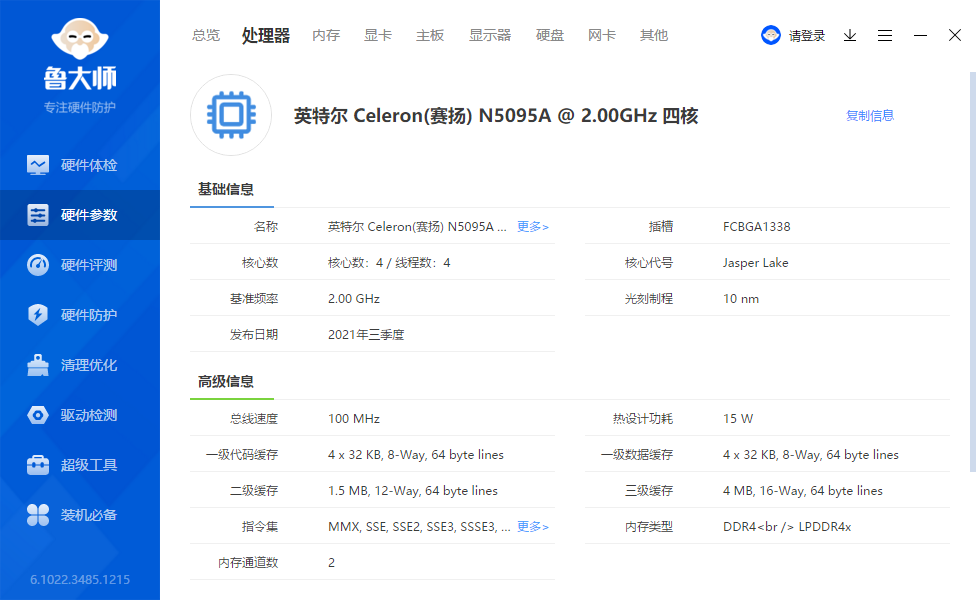
Task: Click the 装机必备 clover icon
Action: (x=38, y=515)
